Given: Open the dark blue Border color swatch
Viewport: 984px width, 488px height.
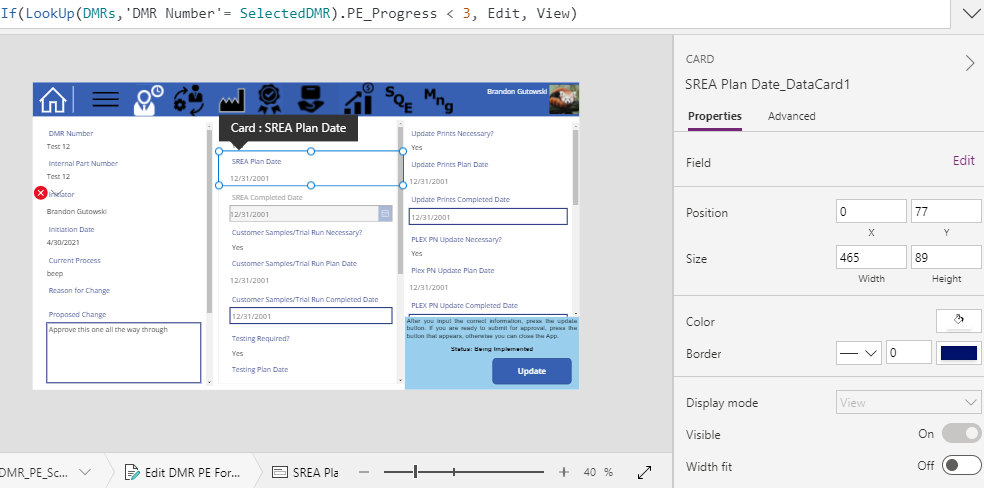Looking at the screenshot, I should click(958, 353).
